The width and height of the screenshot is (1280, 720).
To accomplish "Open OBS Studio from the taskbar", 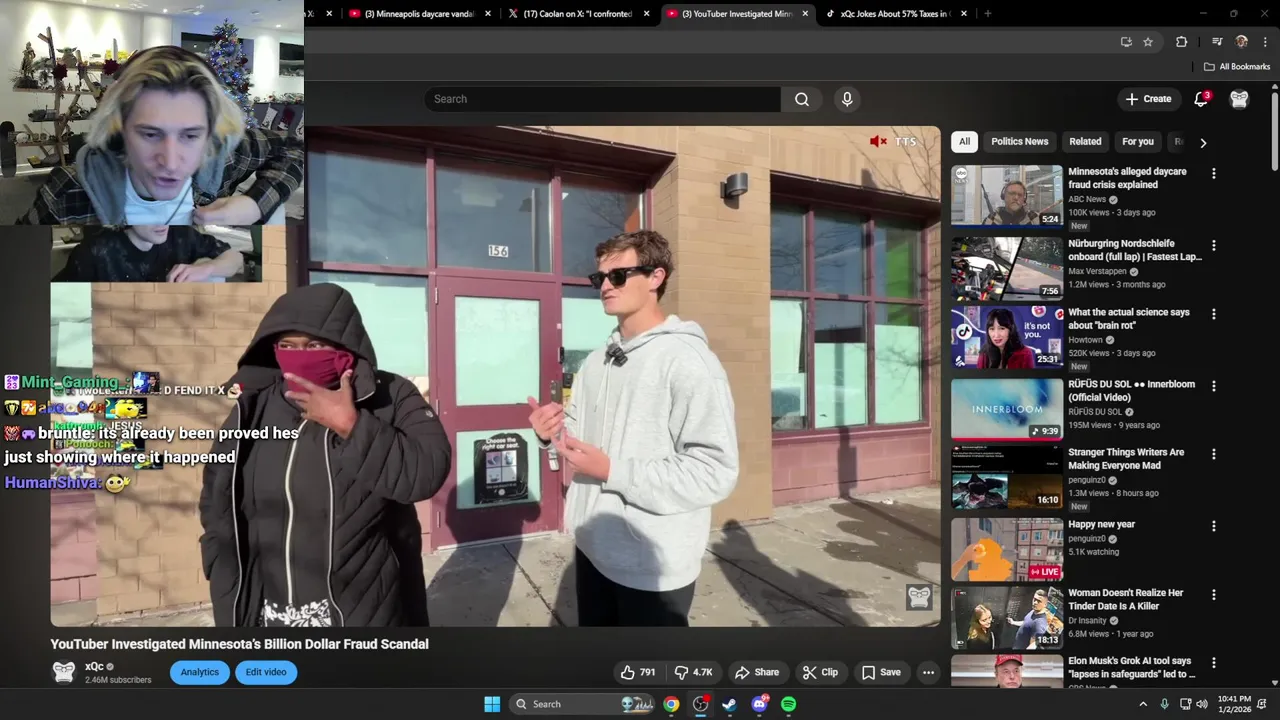I will 700,704.
